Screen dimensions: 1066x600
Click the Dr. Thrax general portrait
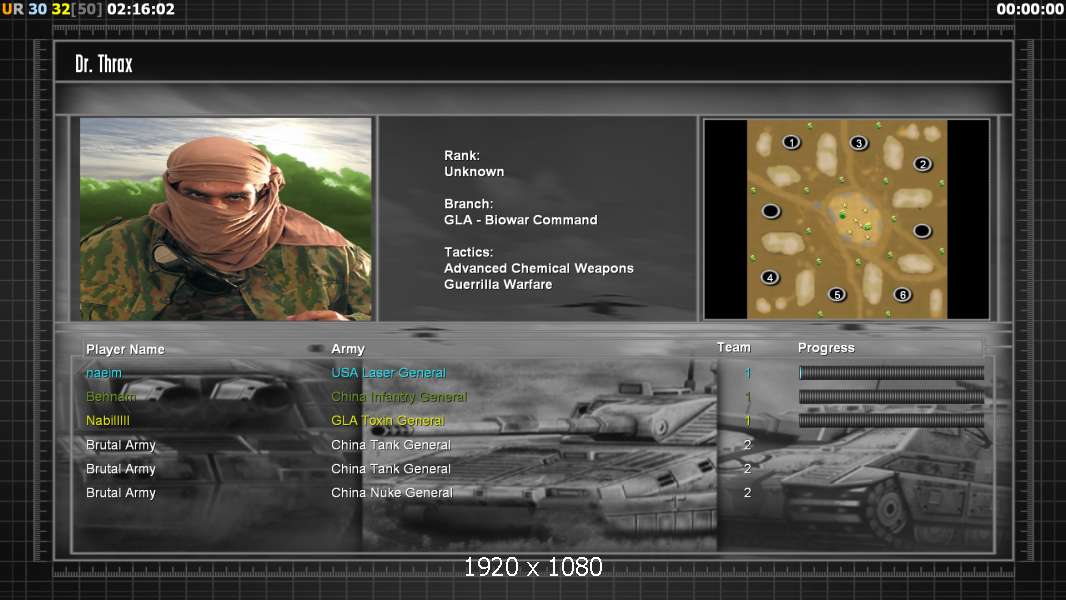click(x=226, y=219)
